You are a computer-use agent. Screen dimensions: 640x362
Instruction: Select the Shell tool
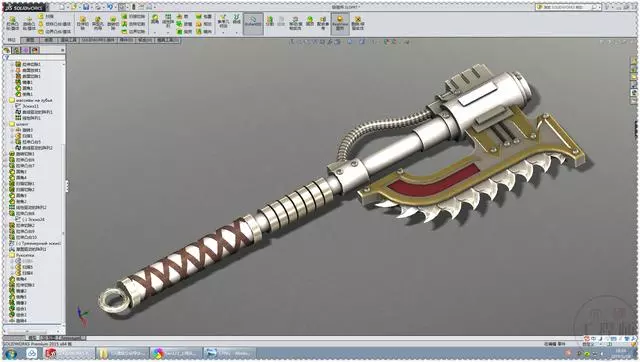click(x=183, y=31)
